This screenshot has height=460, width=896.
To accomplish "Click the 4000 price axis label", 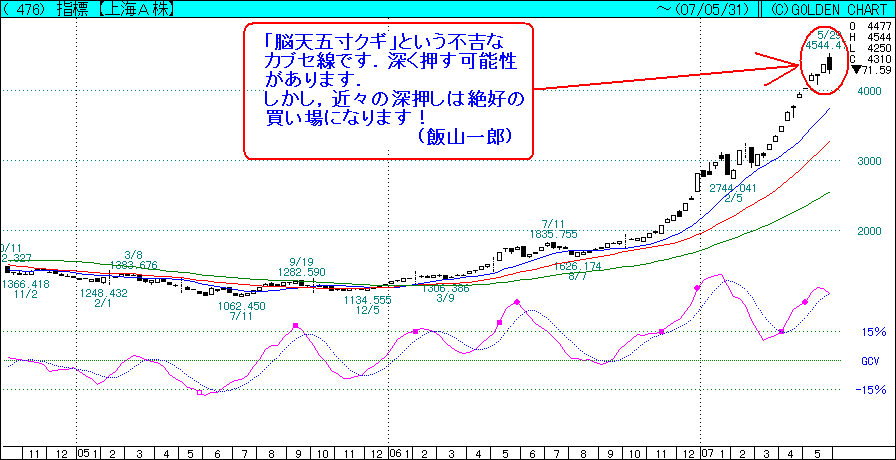I will [868, 92].
